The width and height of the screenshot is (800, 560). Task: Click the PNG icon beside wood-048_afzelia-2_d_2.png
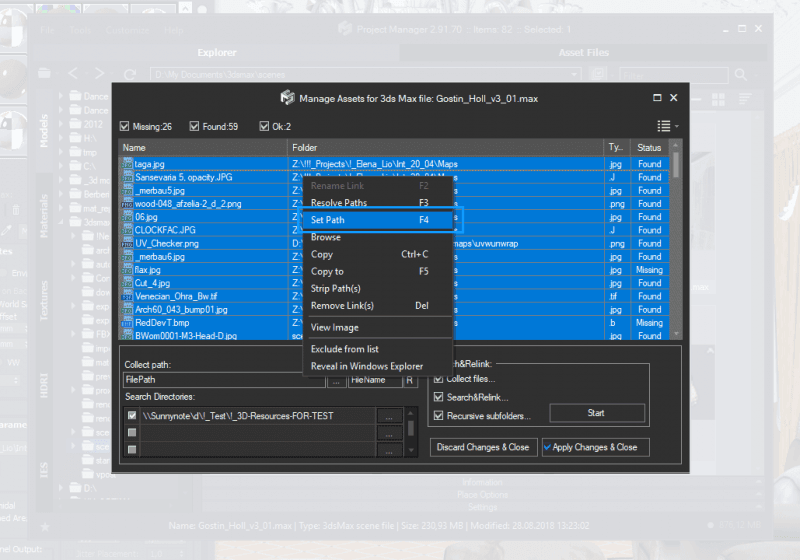[127, 203]
